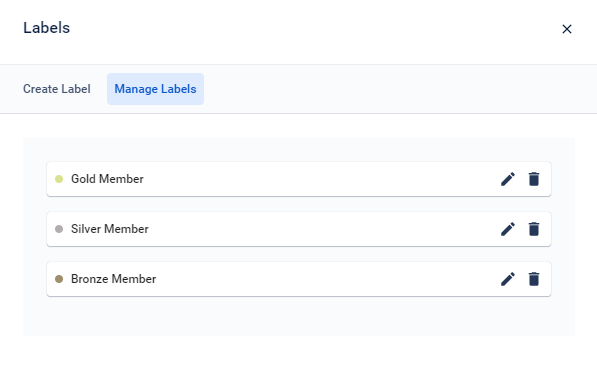Close the Labels dialog
The width and height of the screenshot is (597, 376).
pyautogui.click(x=567, y=29)
